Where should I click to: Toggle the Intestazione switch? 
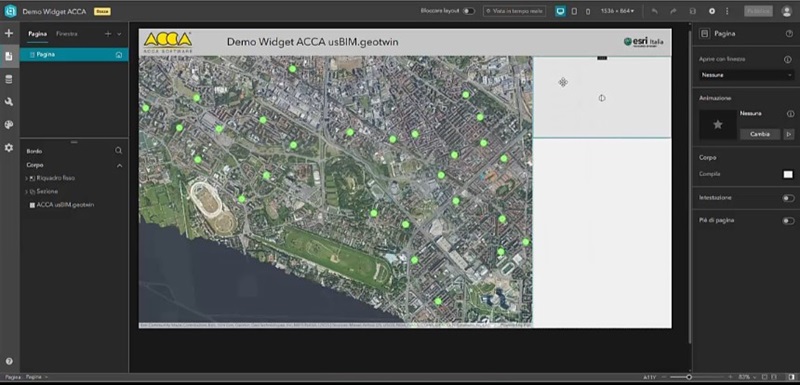(788, 198)
